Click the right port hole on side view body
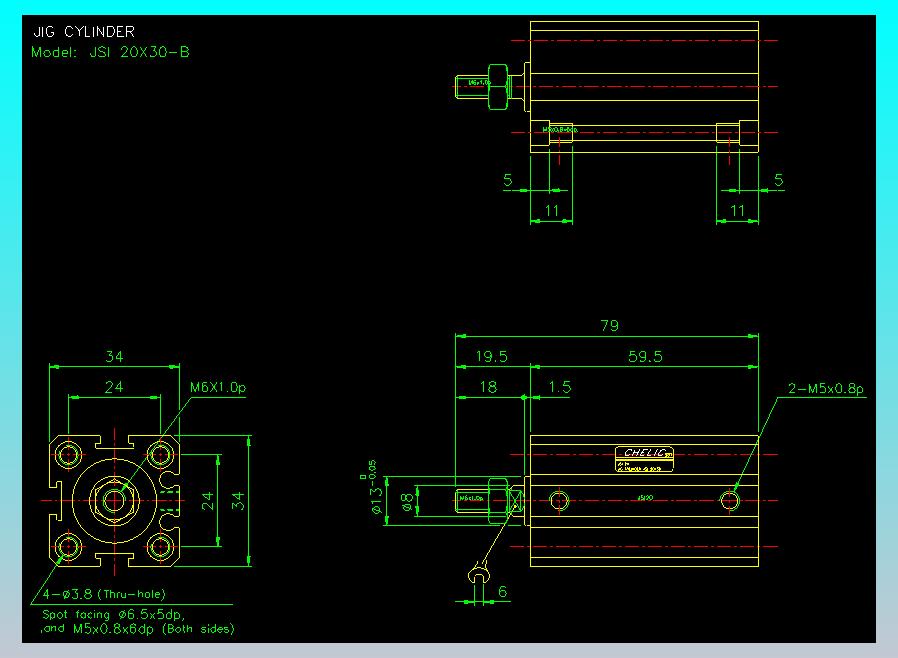Screen dimensions: 898x658 (732, 499)
